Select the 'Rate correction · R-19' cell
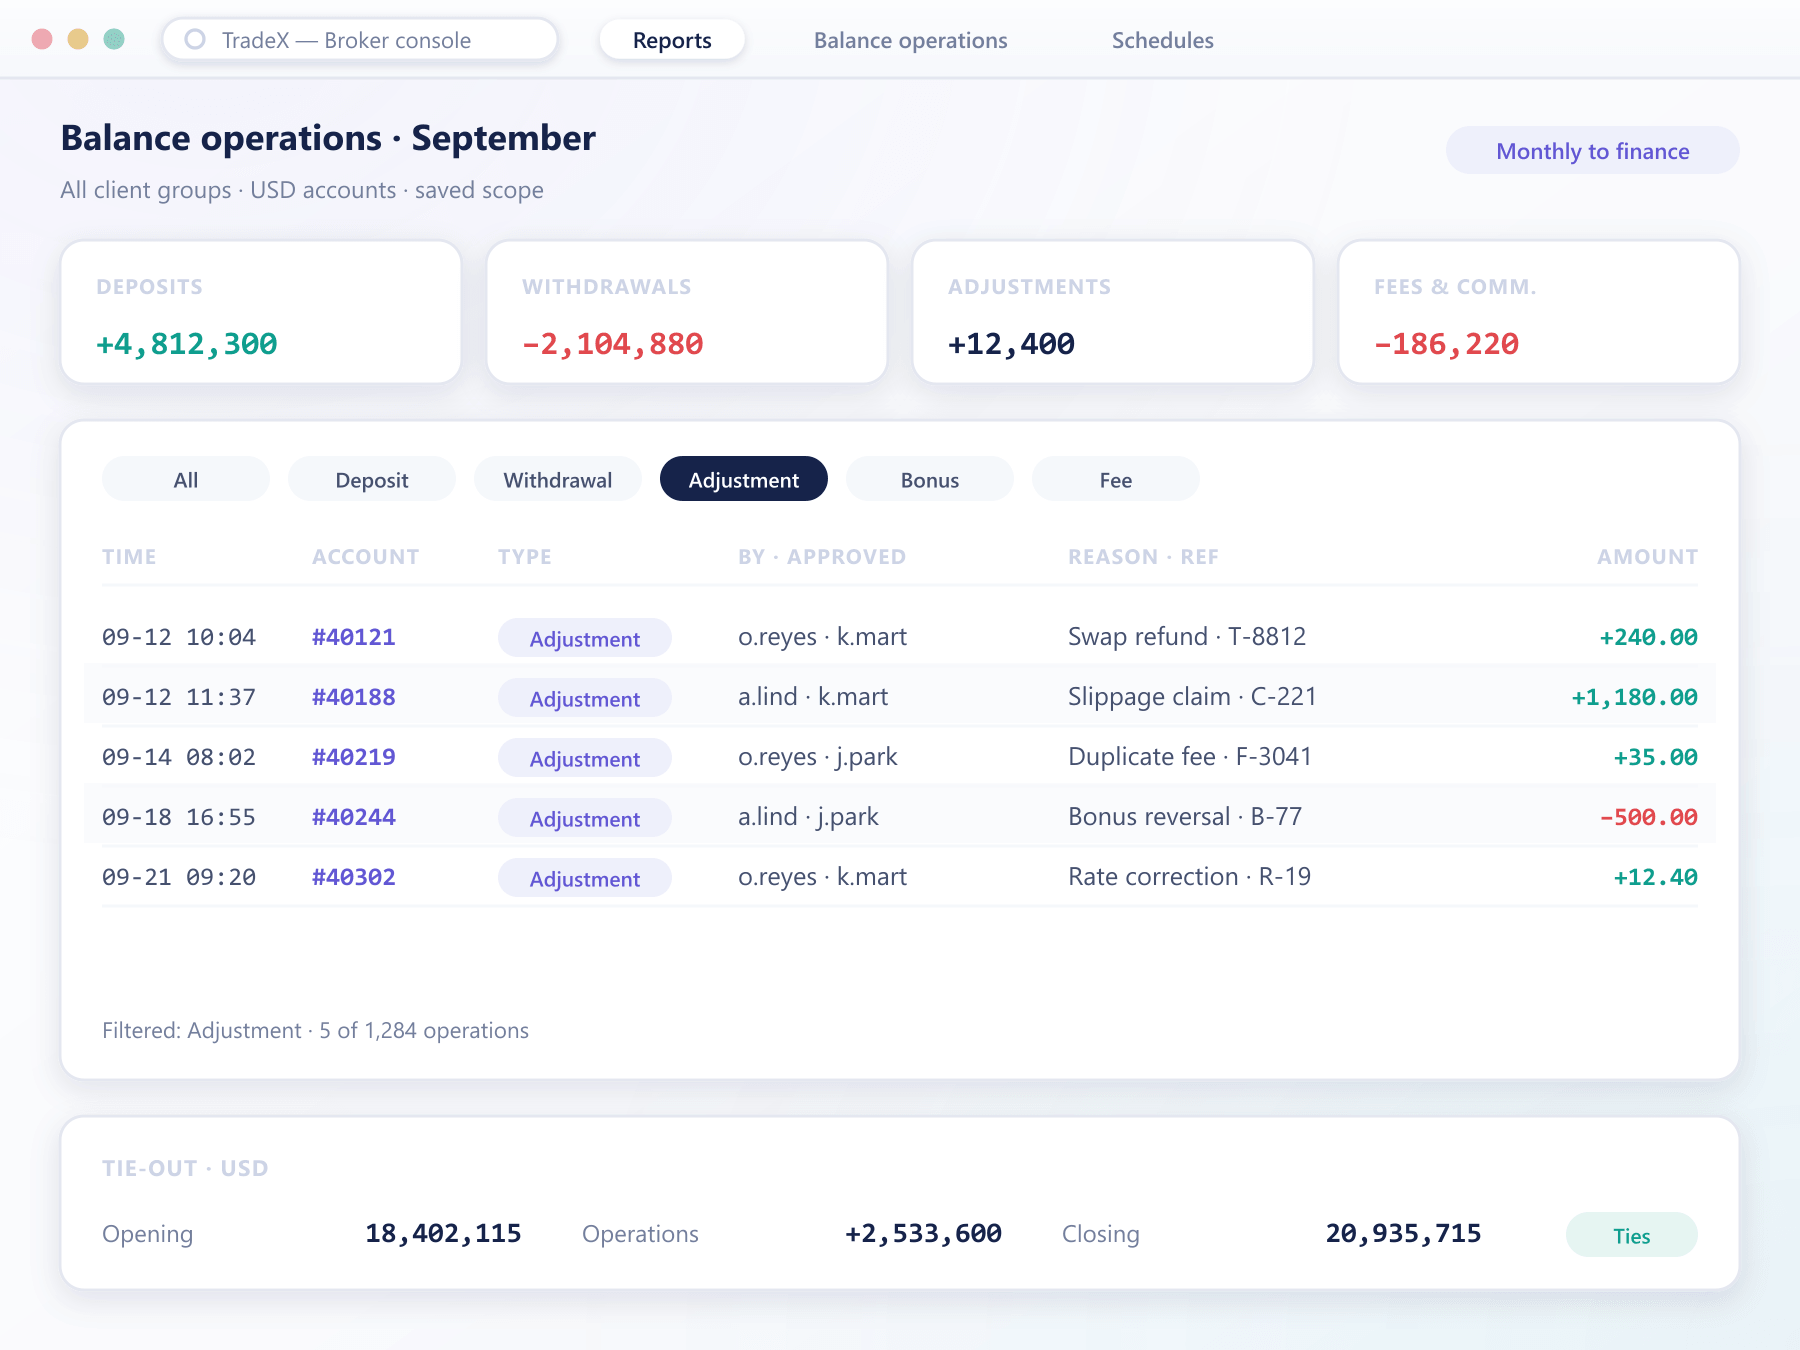The image size is (1800, 1350). (x=1189, y=877)
